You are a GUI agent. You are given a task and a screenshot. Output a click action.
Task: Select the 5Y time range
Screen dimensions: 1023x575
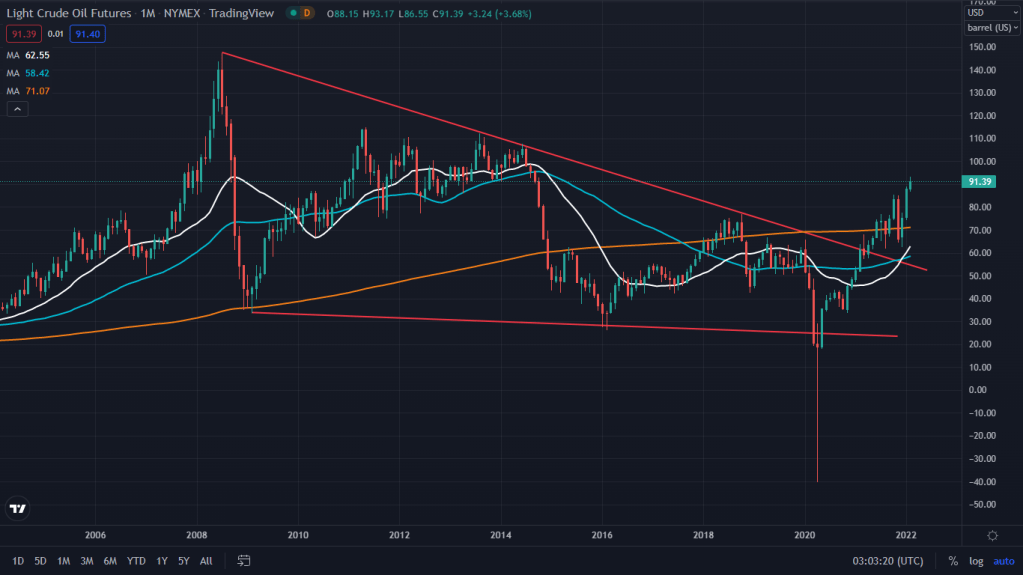tap(183, 561)
